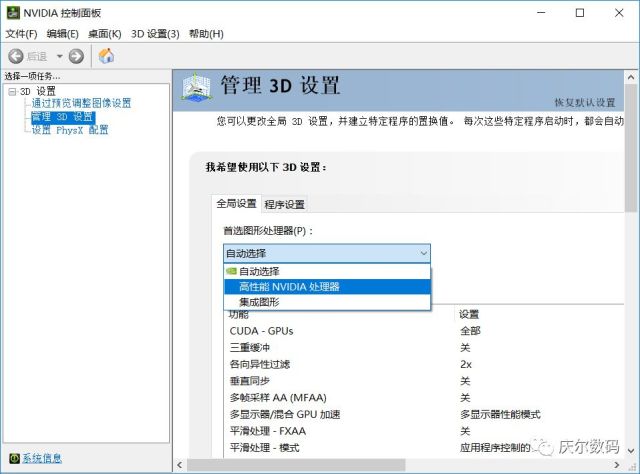Open the 桌面(K) menu
The height and width of the screenshot is (474, 640).
(x=105, y=34)
